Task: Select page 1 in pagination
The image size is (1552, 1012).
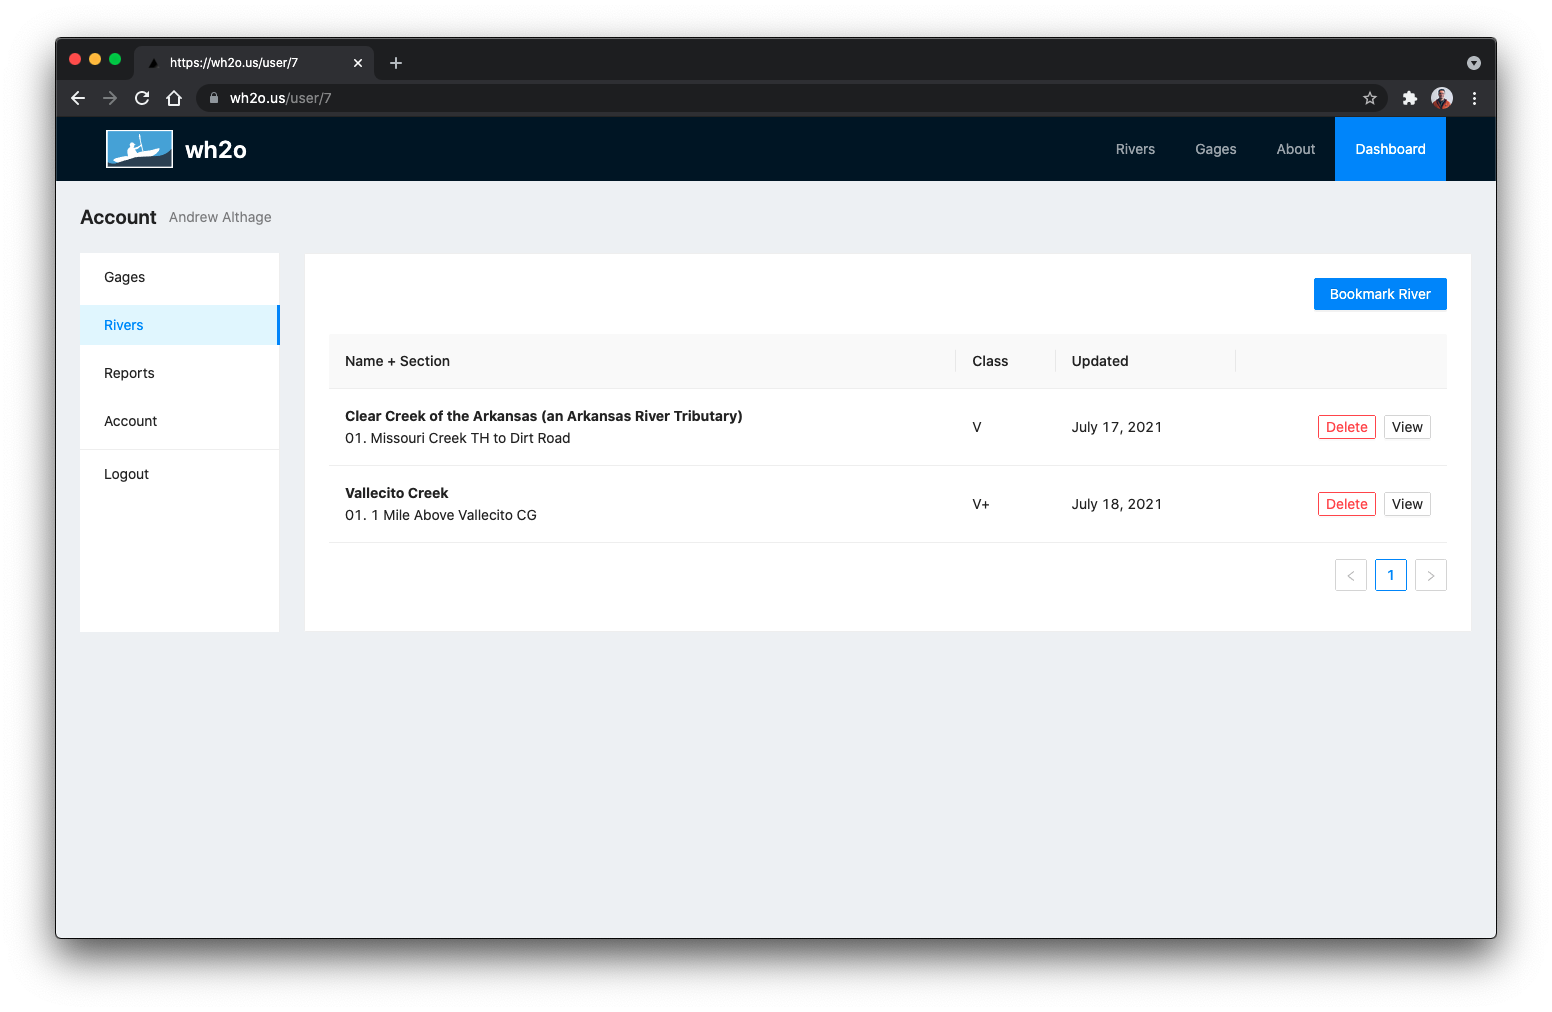Action: coord(1390,575)
